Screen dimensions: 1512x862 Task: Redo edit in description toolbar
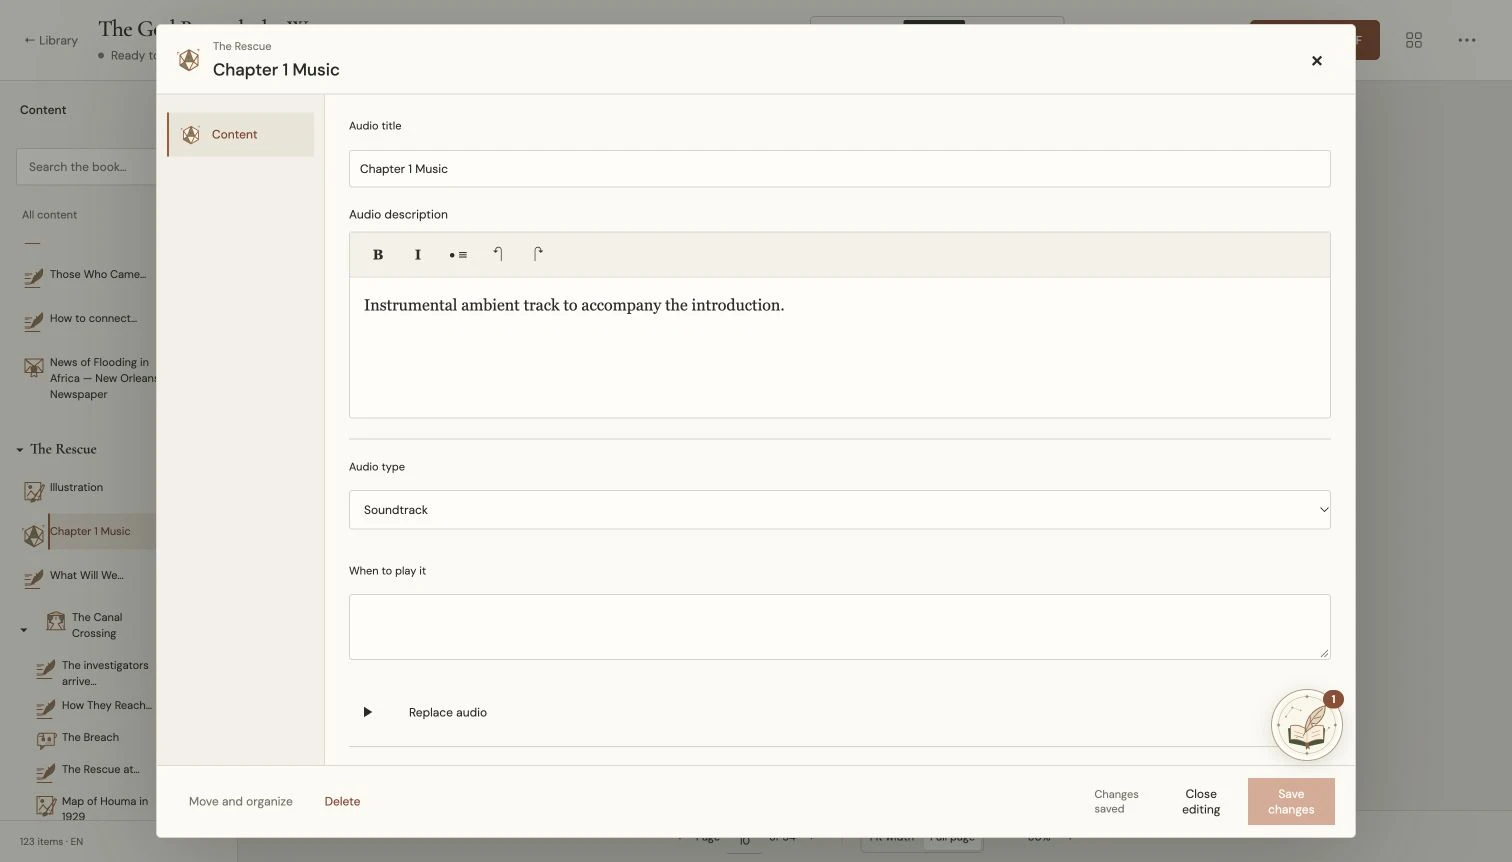(538, 254)
